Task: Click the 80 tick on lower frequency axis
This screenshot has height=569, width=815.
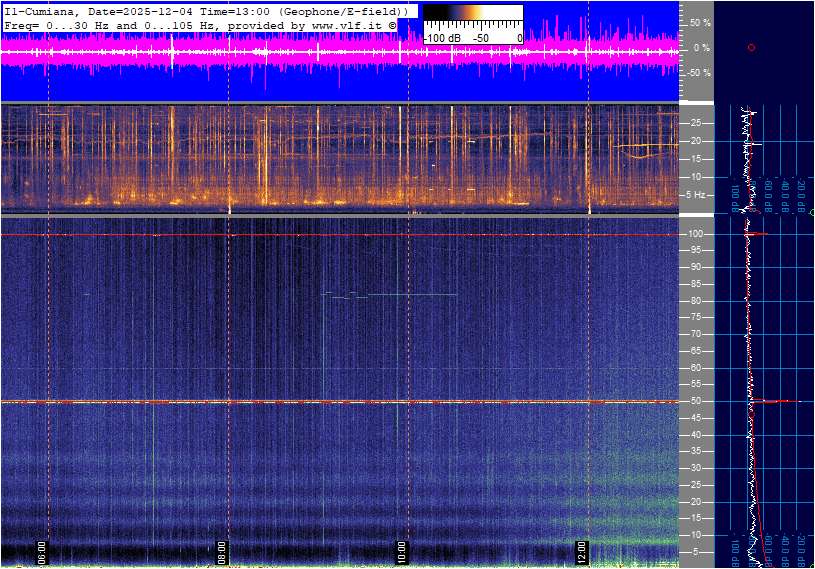Action: click(x=696, y=301)
